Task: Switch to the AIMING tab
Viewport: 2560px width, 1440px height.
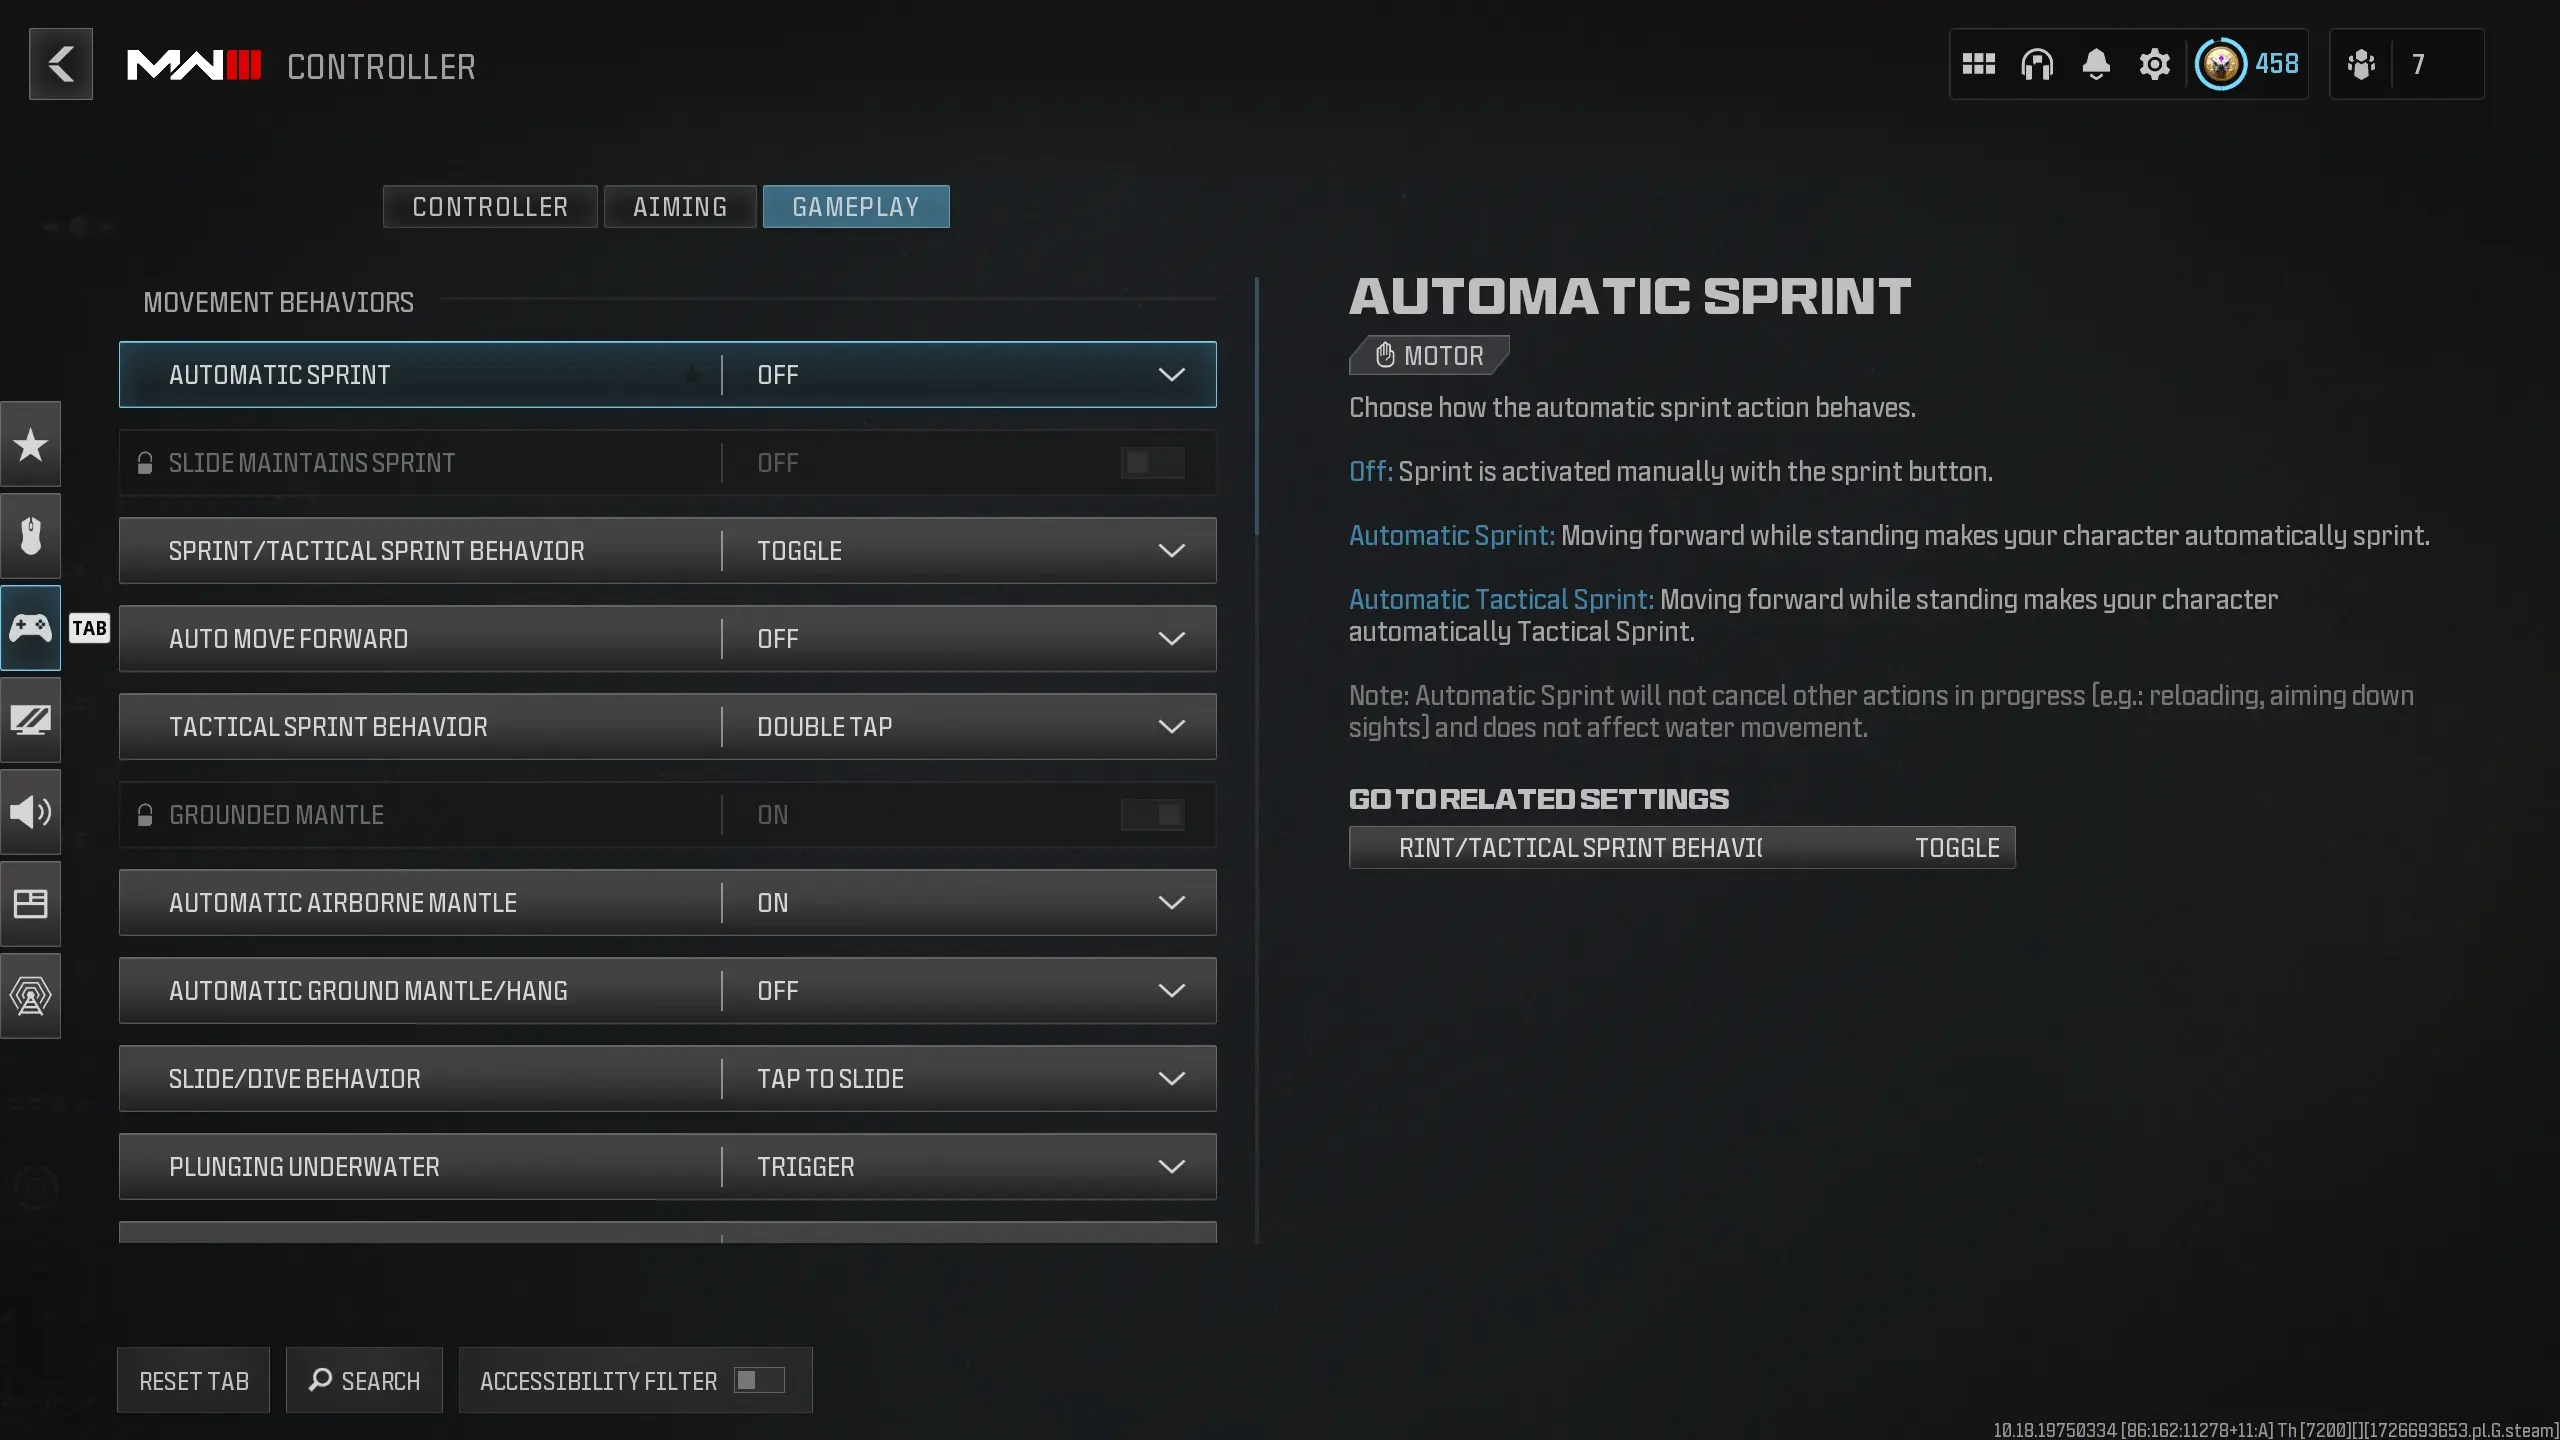Action: coord(679,206)
